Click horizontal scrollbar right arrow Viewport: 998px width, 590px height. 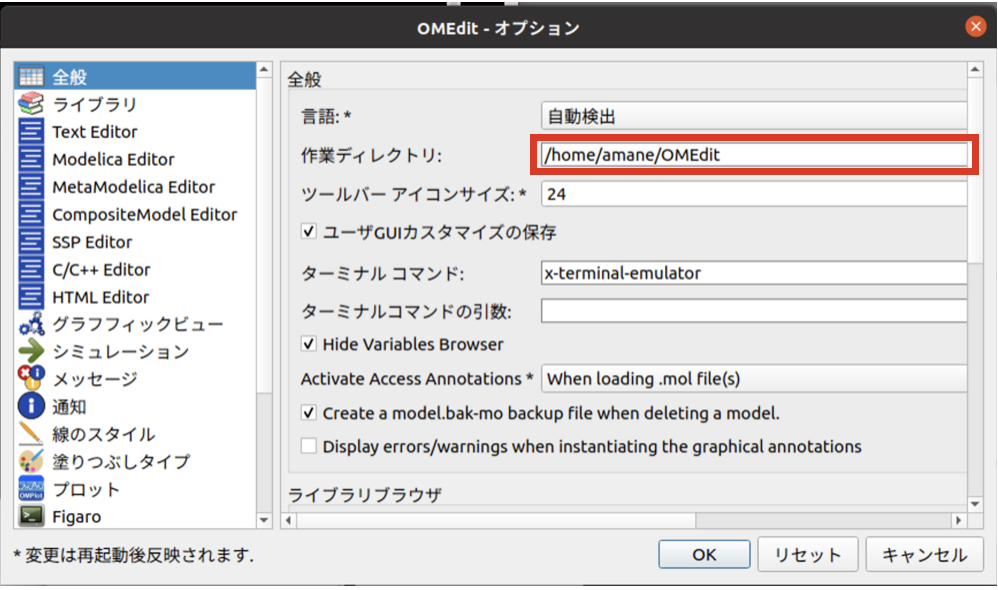(959, 520)
